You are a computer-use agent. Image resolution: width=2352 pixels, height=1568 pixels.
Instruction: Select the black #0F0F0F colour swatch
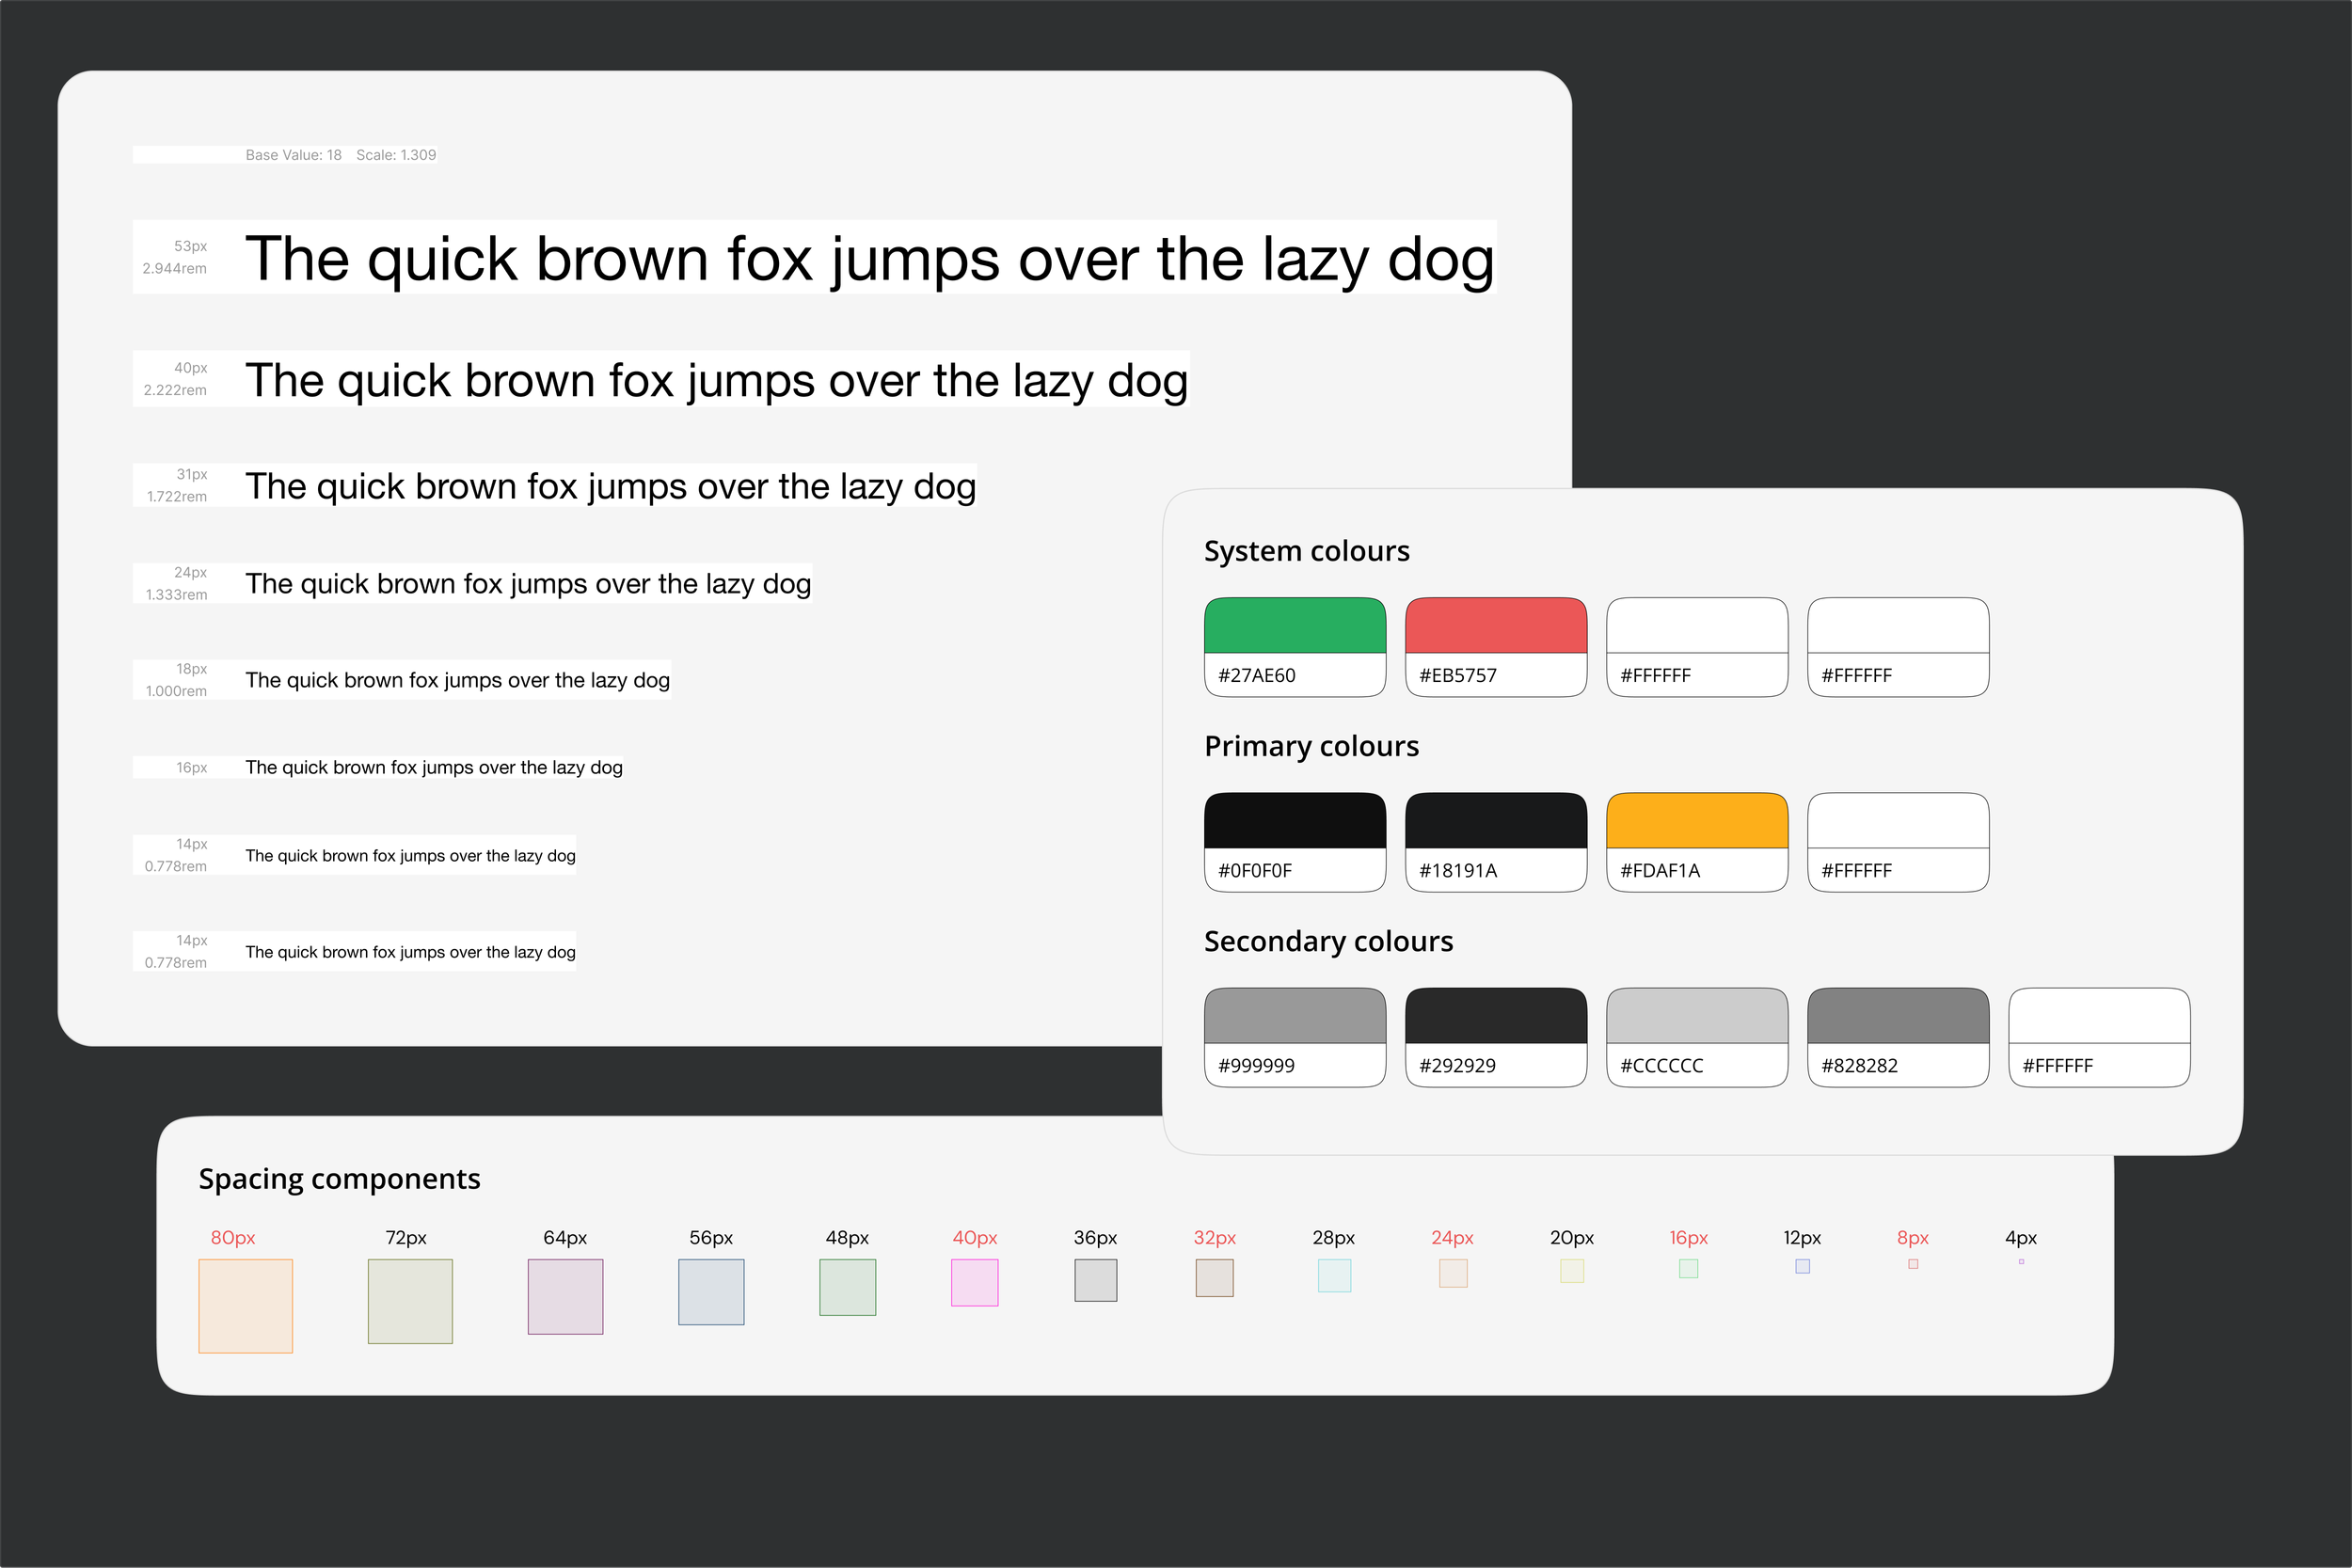point(1295,822)
